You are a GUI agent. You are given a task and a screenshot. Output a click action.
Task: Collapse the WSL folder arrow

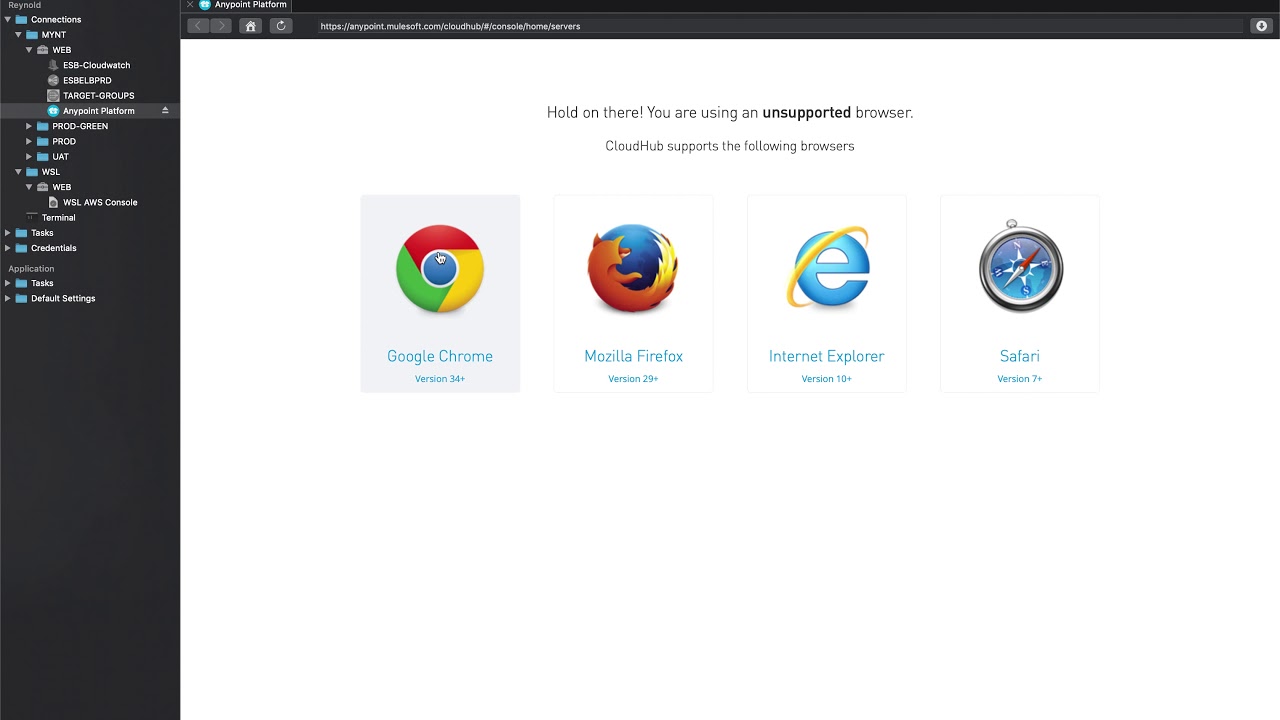pos(18,172)
